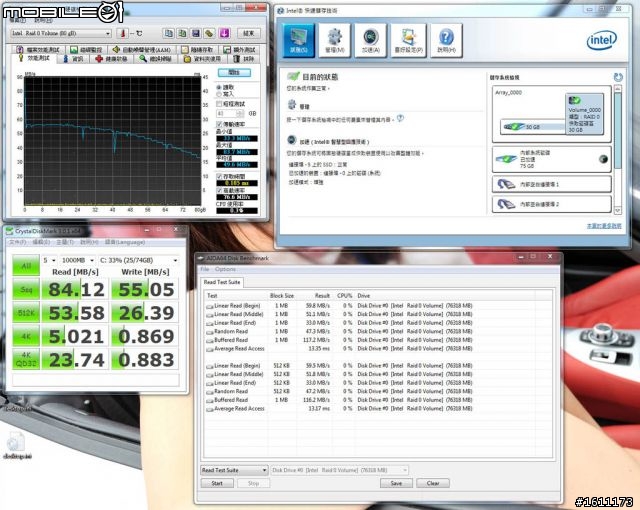Click the CrystalDiskMark title bar app icon
Image resolution: width=640 pixels, height=510 pixels.
click(x=9, y=231)
